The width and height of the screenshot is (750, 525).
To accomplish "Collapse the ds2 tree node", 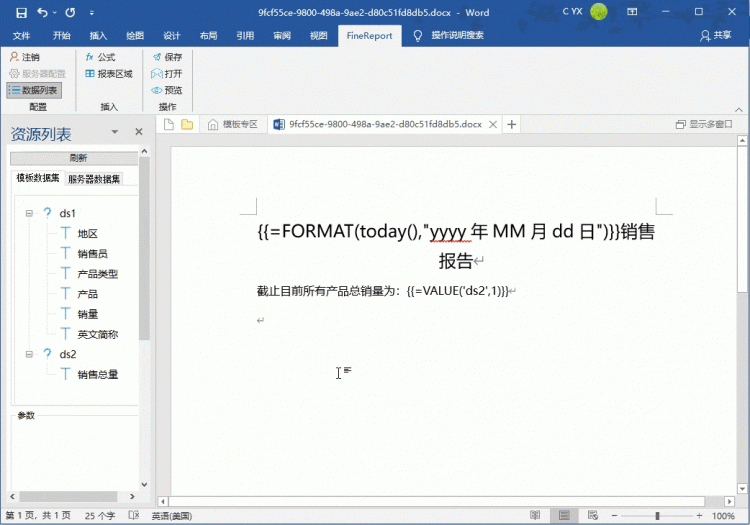I will 30,354.
